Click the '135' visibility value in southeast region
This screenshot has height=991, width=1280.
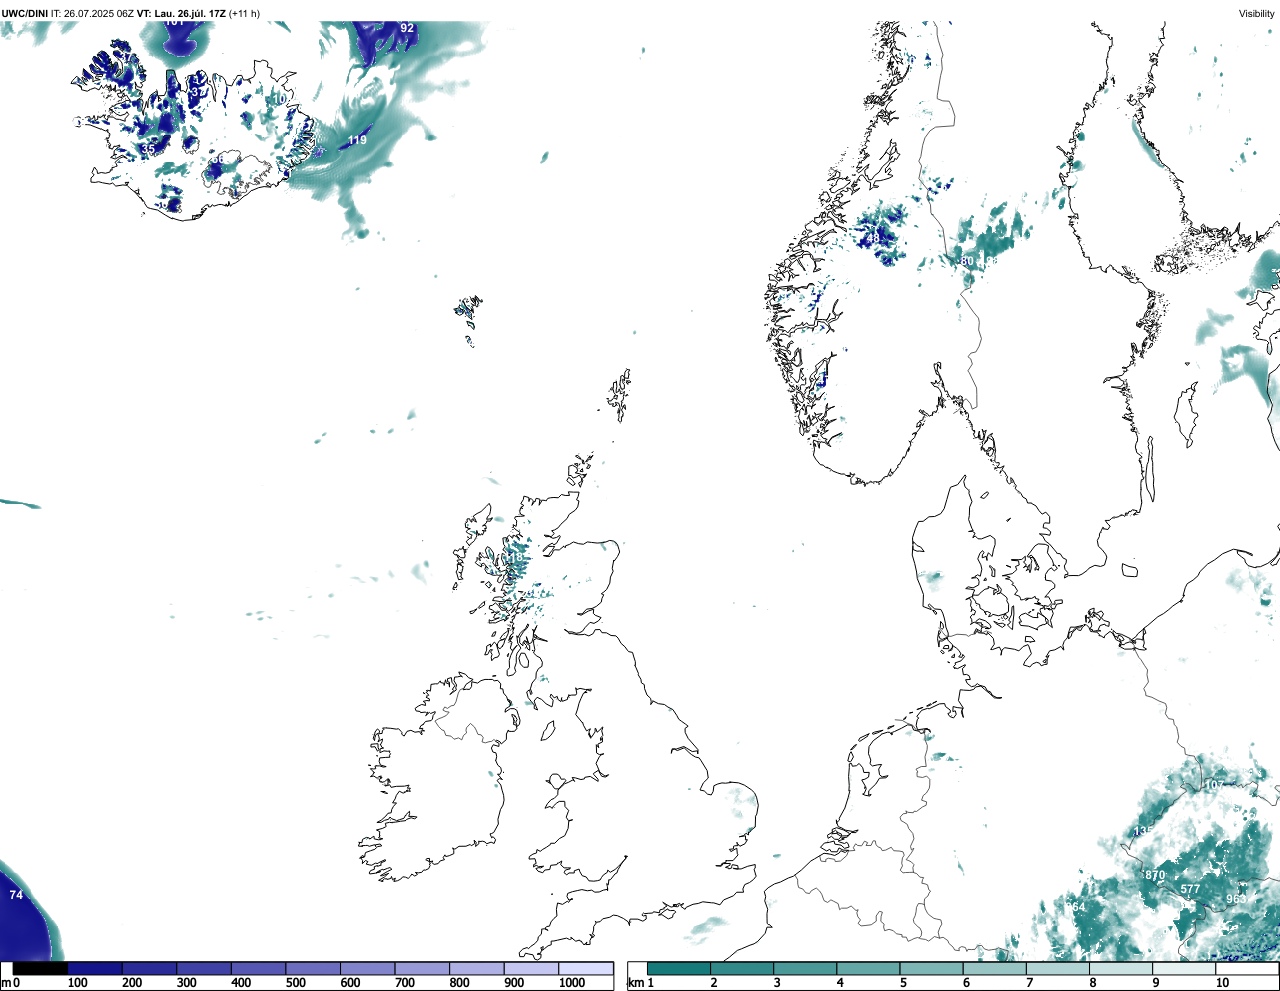pos(1144,832)
